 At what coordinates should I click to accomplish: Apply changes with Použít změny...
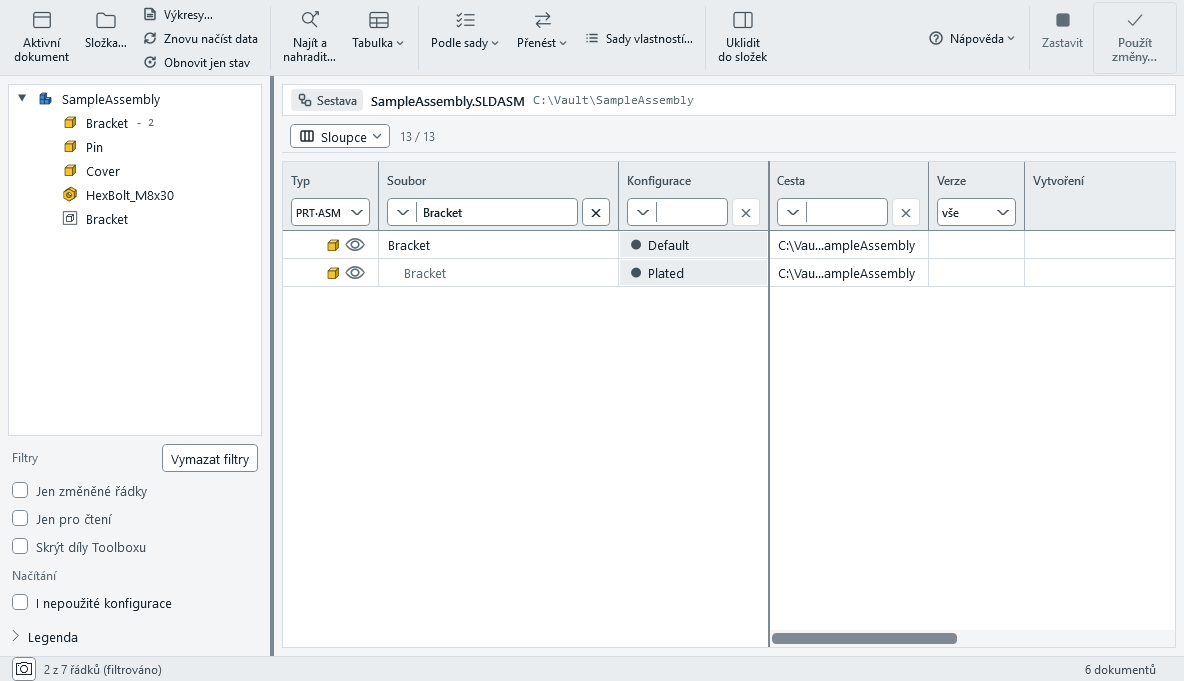tap(1135, 37)
